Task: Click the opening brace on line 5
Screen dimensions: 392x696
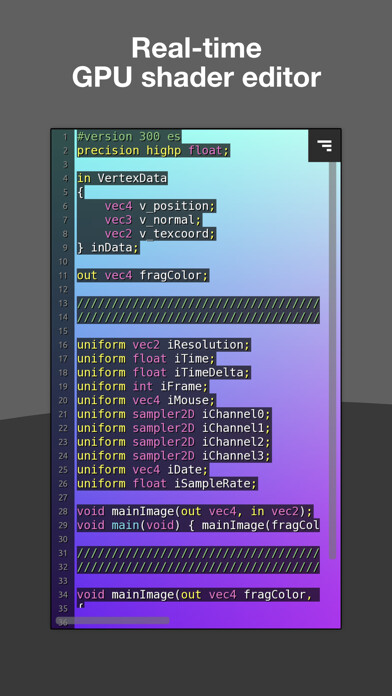Action: point(80,192)
